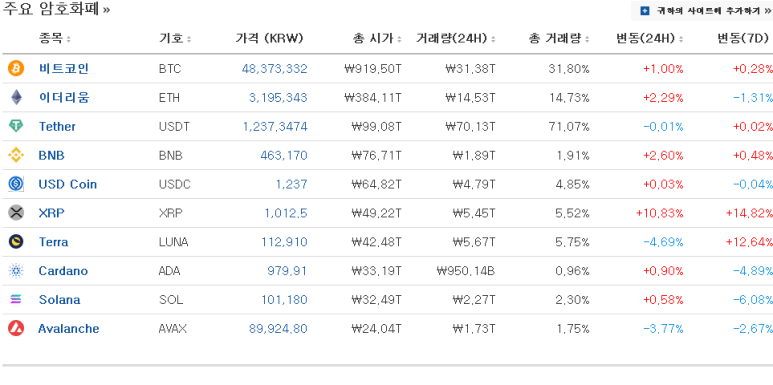
Task: Click Tether 24H volume ₩70.13T
Action: pyautogui.click(x=470, y=127)
